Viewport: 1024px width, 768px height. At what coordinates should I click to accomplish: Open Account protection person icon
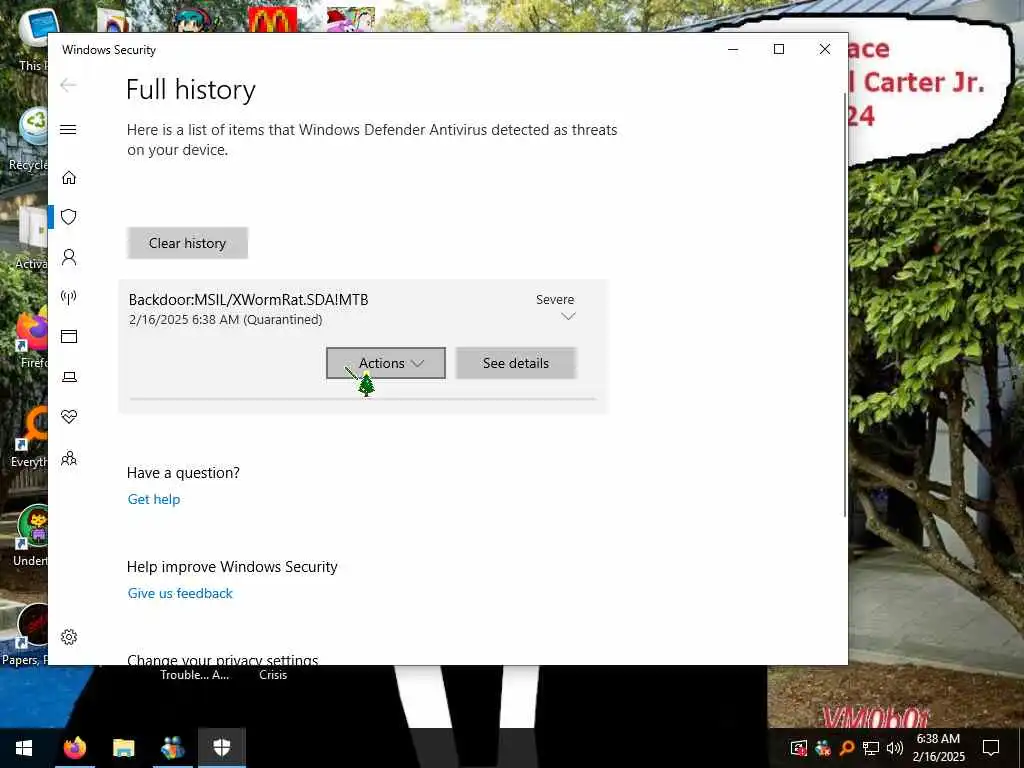coord(69,257)
